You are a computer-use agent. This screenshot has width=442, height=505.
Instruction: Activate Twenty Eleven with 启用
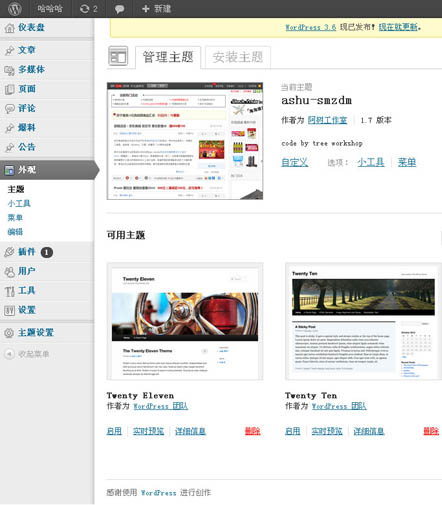pyautogui.click(x=114, y=431)
